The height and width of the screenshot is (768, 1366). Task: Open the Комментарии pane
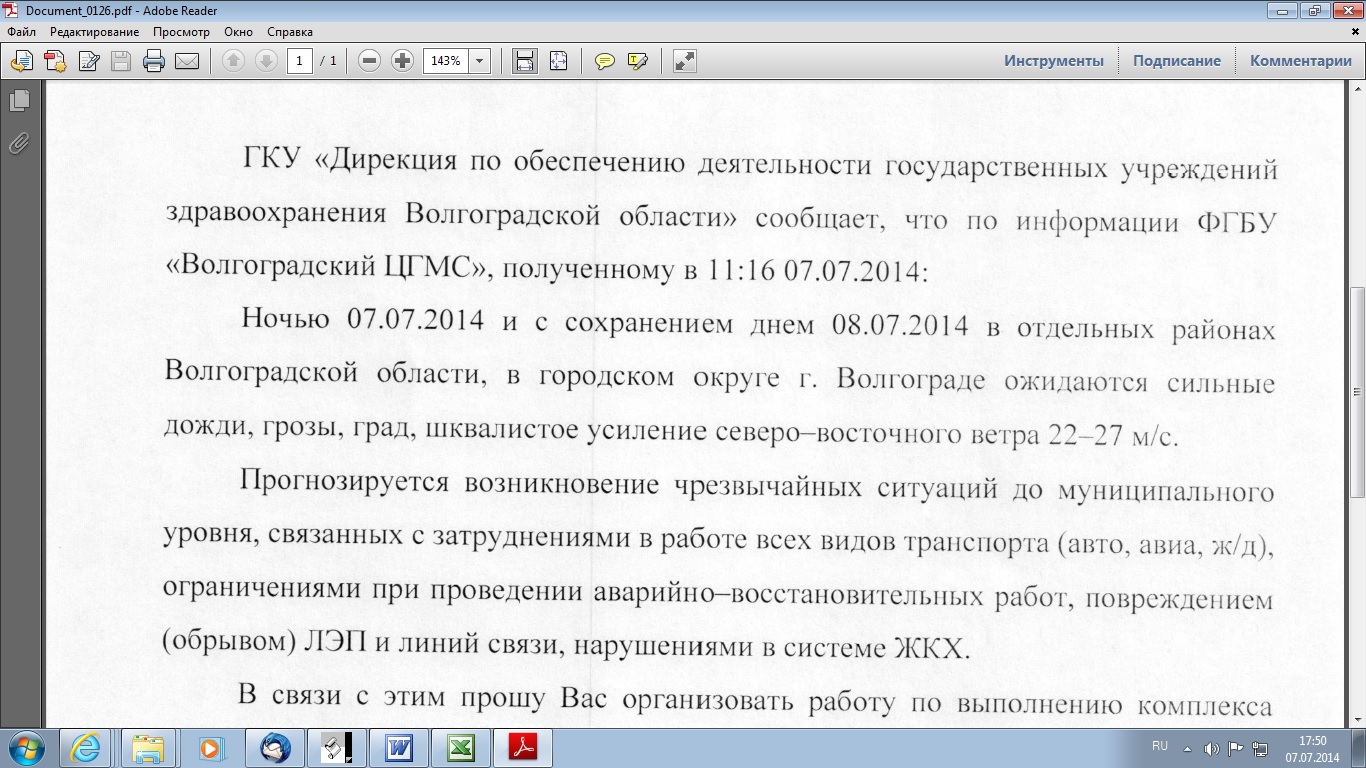pyautogui.click(x=1301, y=61)
